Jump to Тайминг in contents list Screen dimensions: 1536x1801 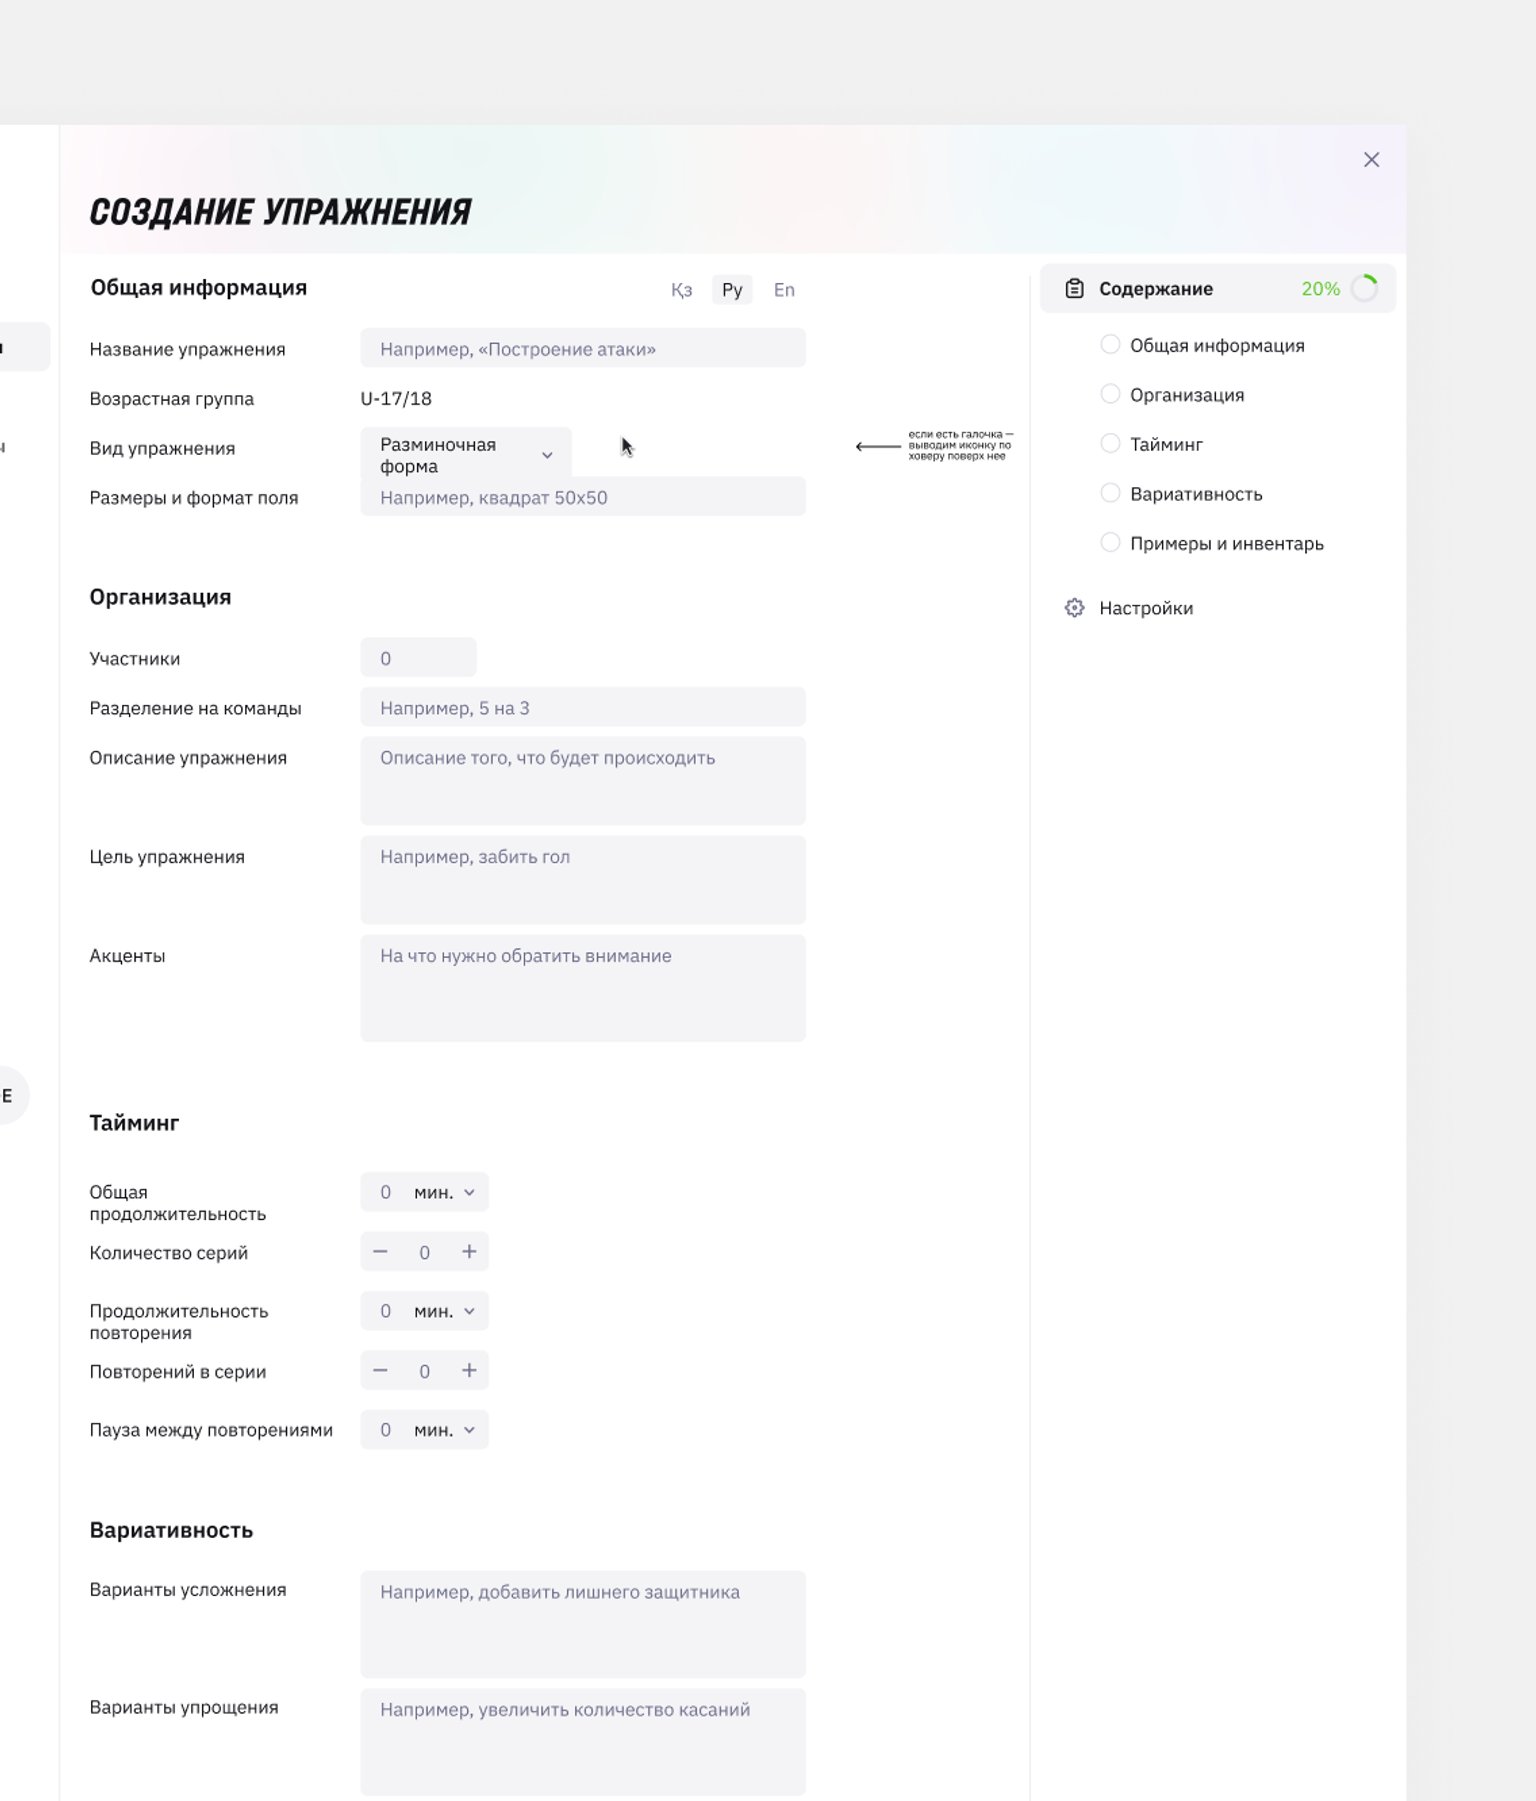(1166, 444)
